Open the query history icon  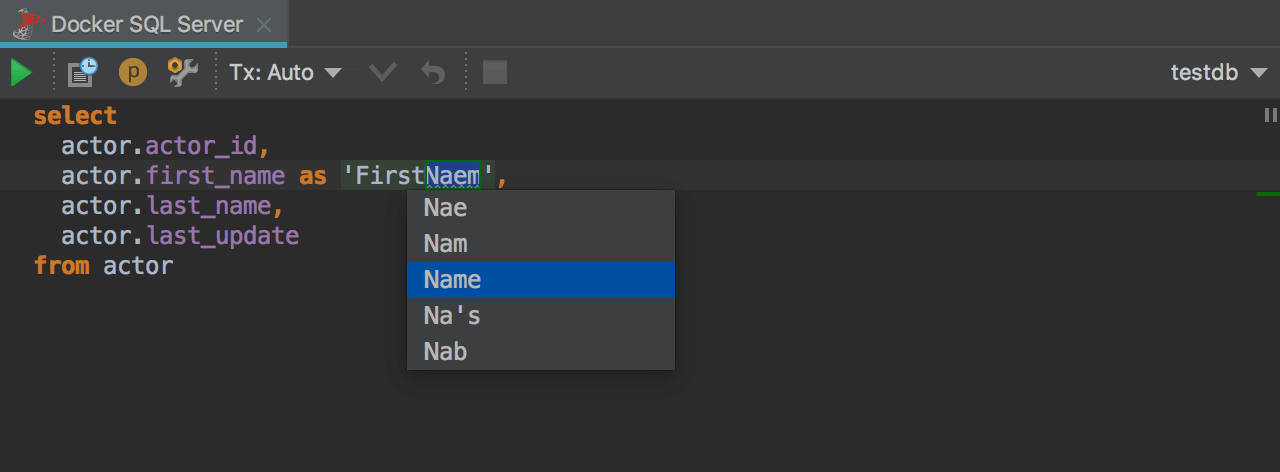click(x=83, y=72)
